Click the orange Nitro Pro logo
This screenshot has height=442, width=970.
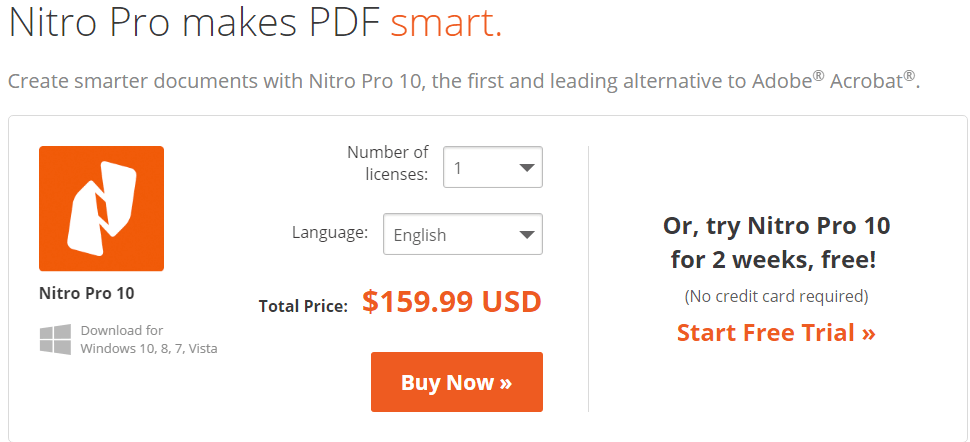pyautogui.click(x=101, y=209)
